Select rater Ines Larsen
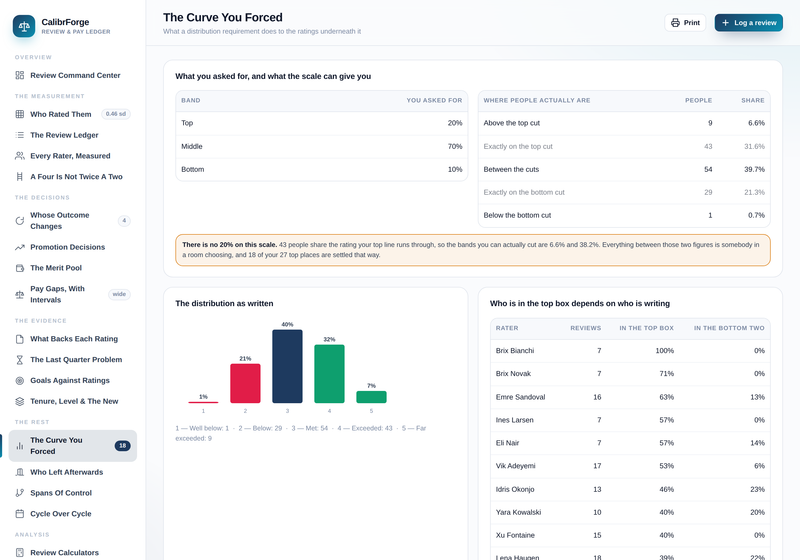The width and height of the screenshot is (800, 560). coord(630,420)
